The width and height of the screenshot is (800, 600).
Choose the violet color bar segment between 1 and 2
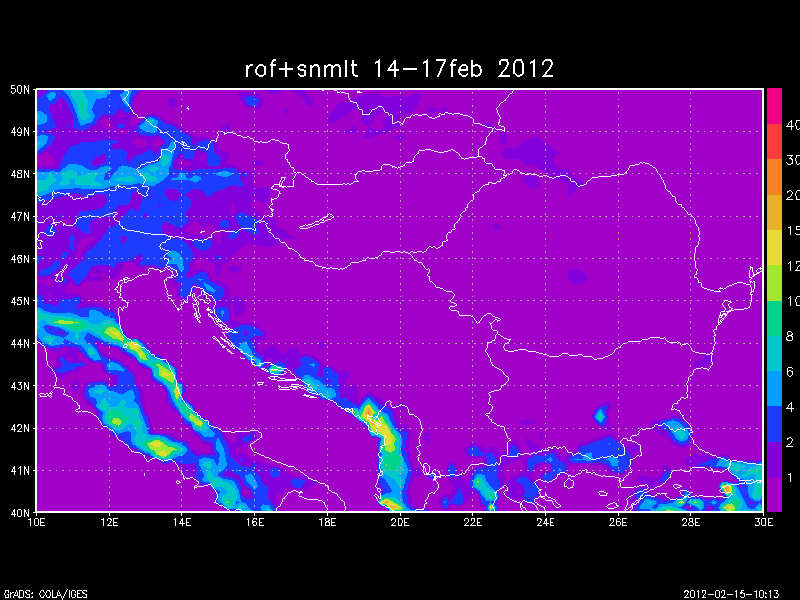(774, 459)
